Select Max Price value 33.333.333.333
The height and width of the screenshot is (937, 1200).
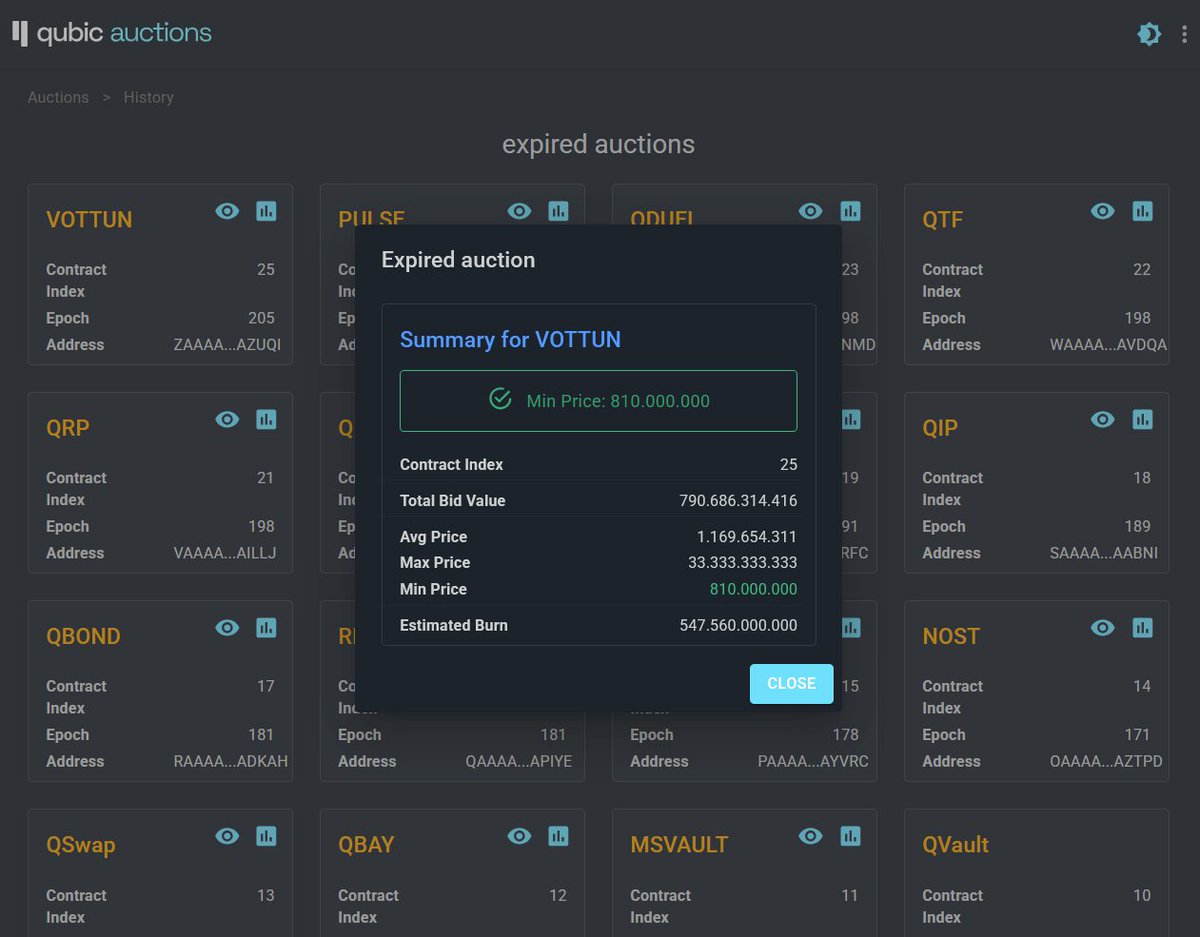point(743,563)
